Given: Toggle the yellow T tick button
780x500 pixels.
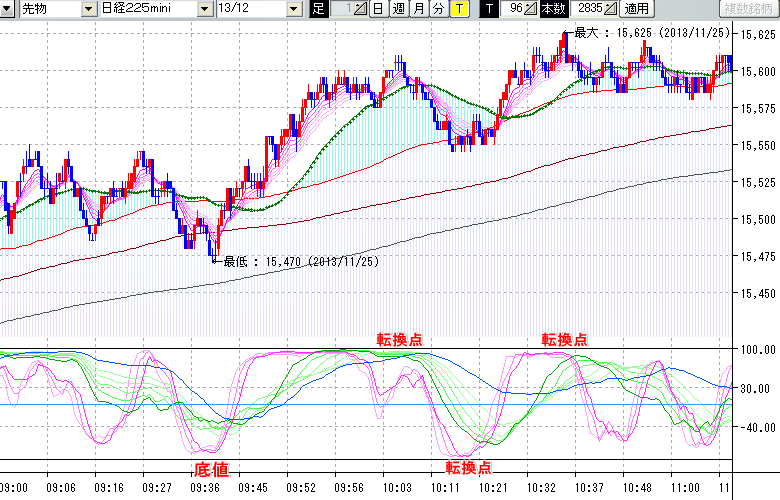Looking at the screenshot, I should tap(459, 9).
